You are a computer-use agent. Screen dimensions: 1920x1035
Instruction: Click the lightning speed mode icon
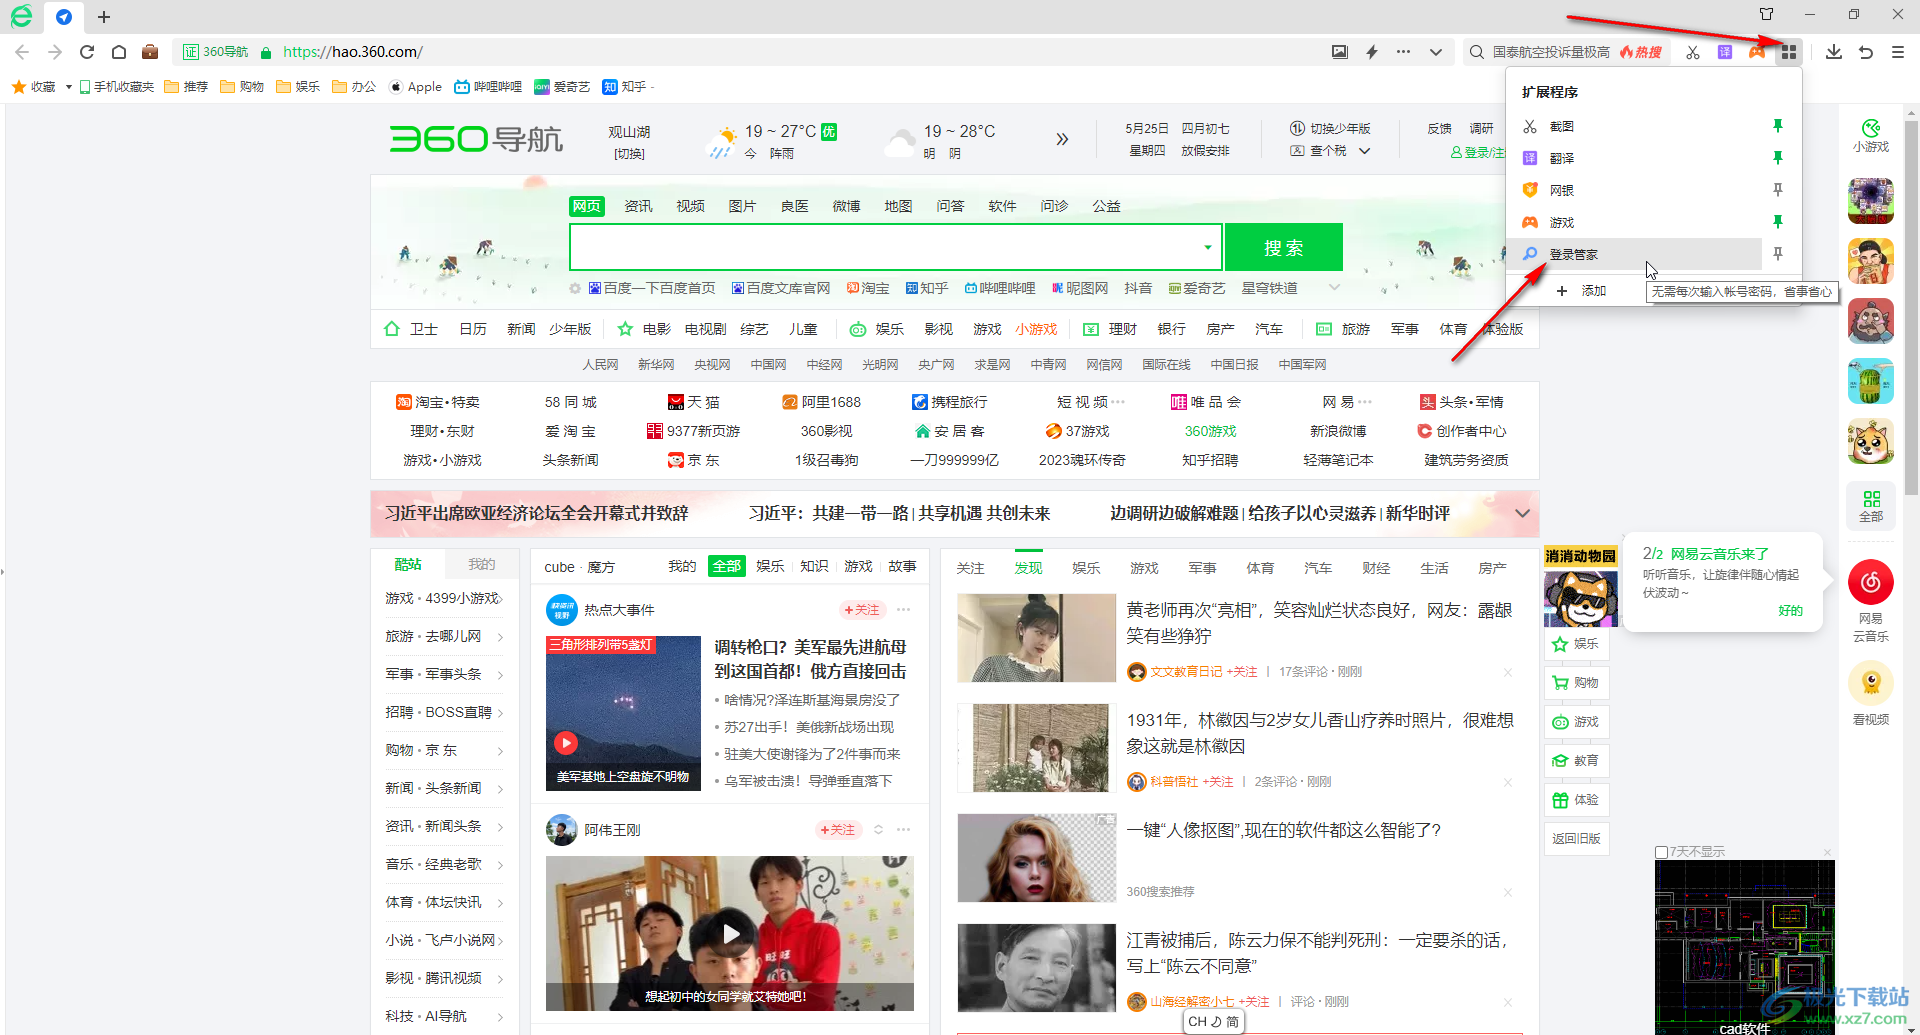click(1372, 52)
